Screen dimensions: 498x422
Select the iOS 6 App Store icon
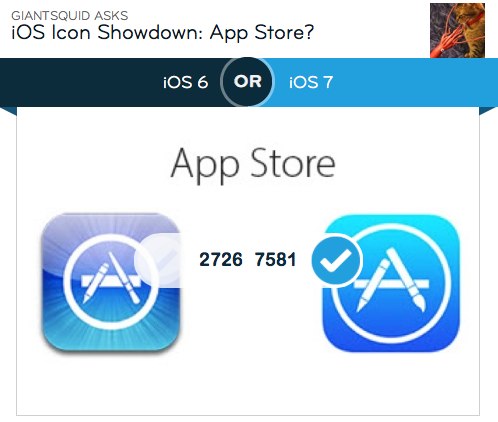111,282
